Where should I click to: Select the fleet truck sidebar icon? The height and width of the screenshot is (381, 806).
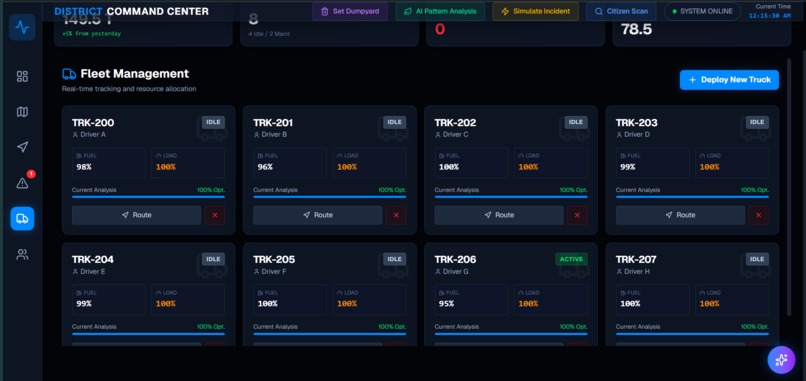pyautogui.click(x=22, y=219)
